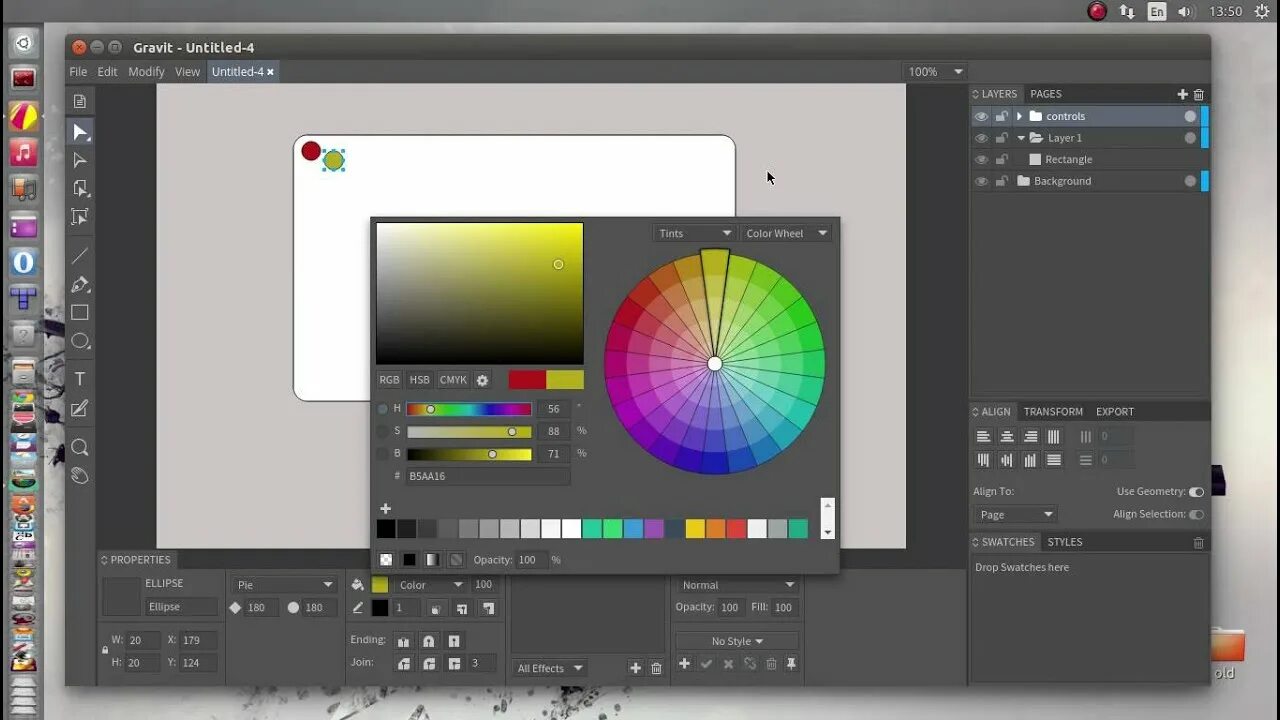The image size is (1280, 720).
Task: Open the Pie ellipse type dropdown
Action: click(x=285, y=584)
